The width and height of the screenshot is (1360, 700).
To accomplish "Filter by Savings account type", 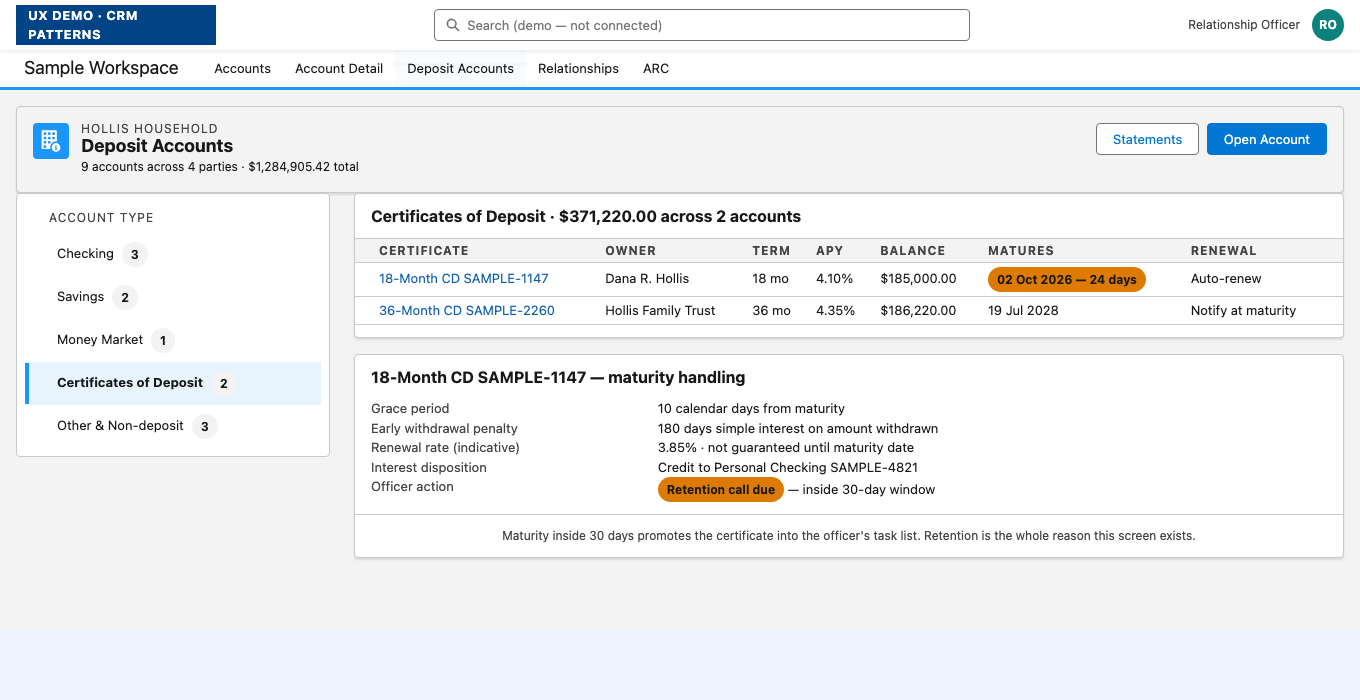I will [173, 297].
